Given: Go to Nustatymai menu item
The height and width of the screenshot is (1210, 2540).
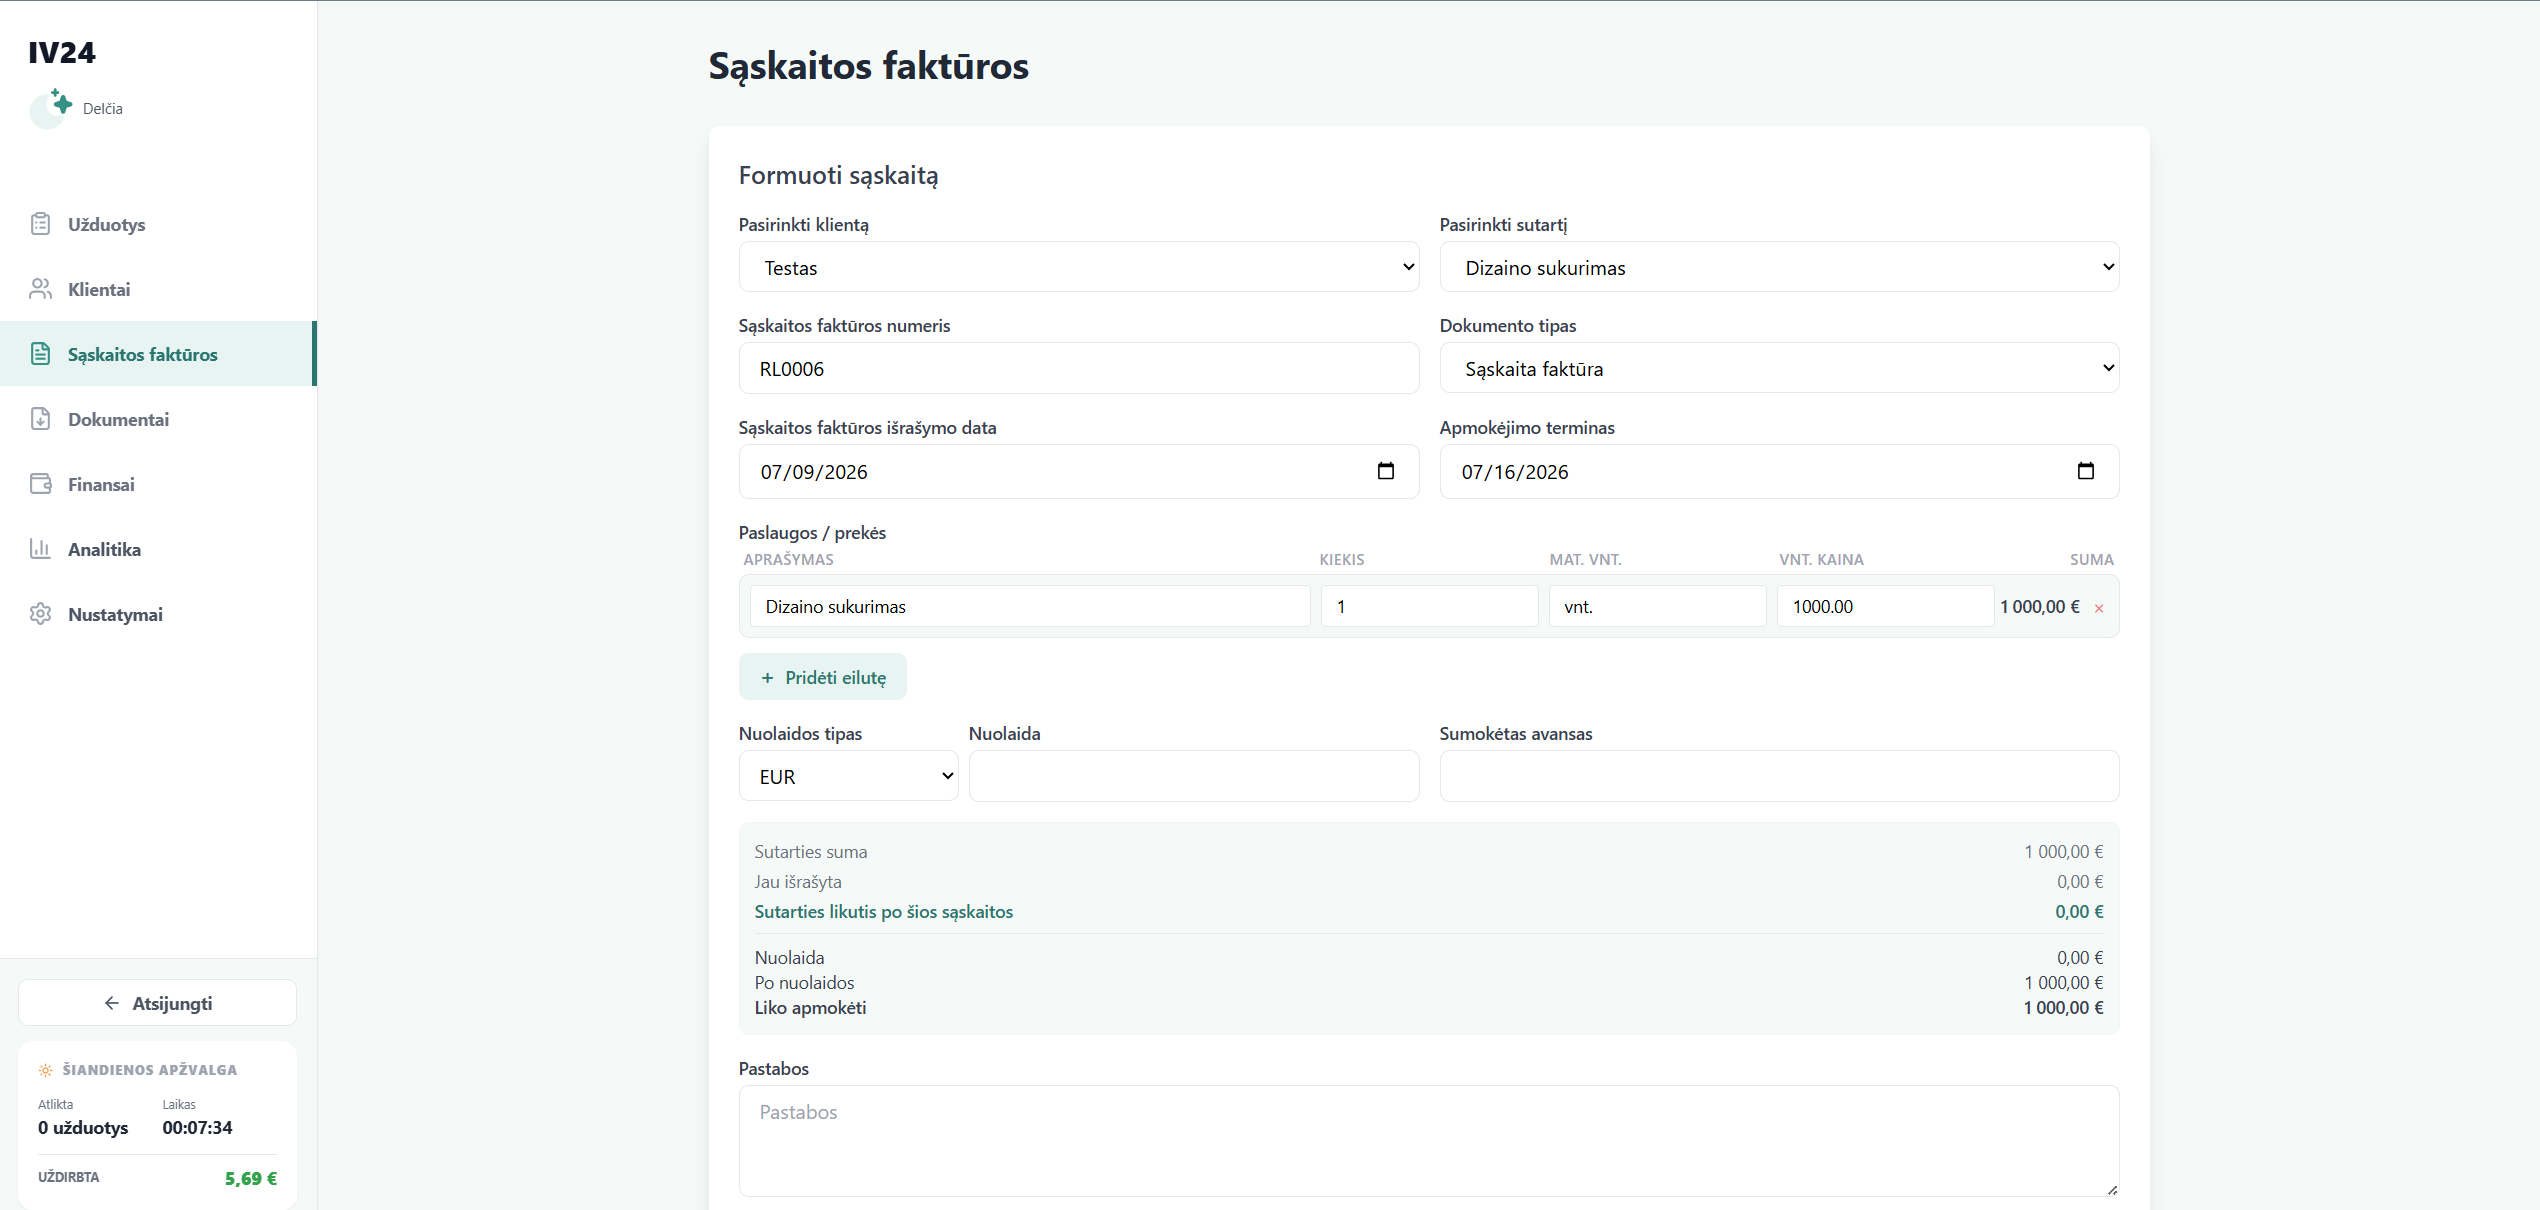Looking at the screenshot, I should 158,614.
